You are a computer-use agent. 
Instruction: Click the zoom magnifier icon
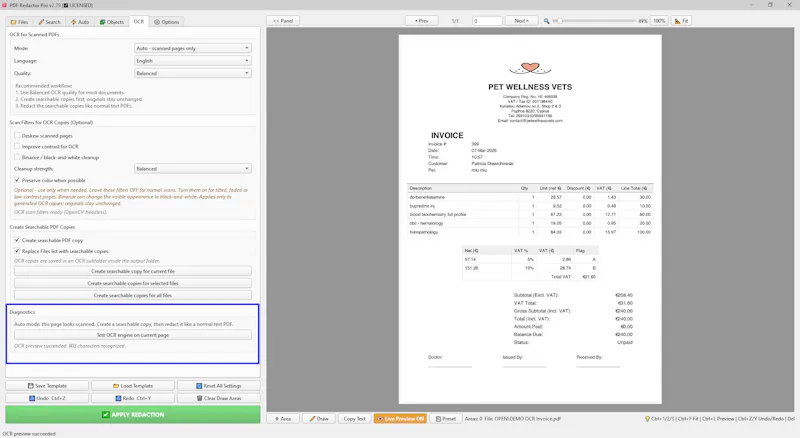click(x=546, y=21)
